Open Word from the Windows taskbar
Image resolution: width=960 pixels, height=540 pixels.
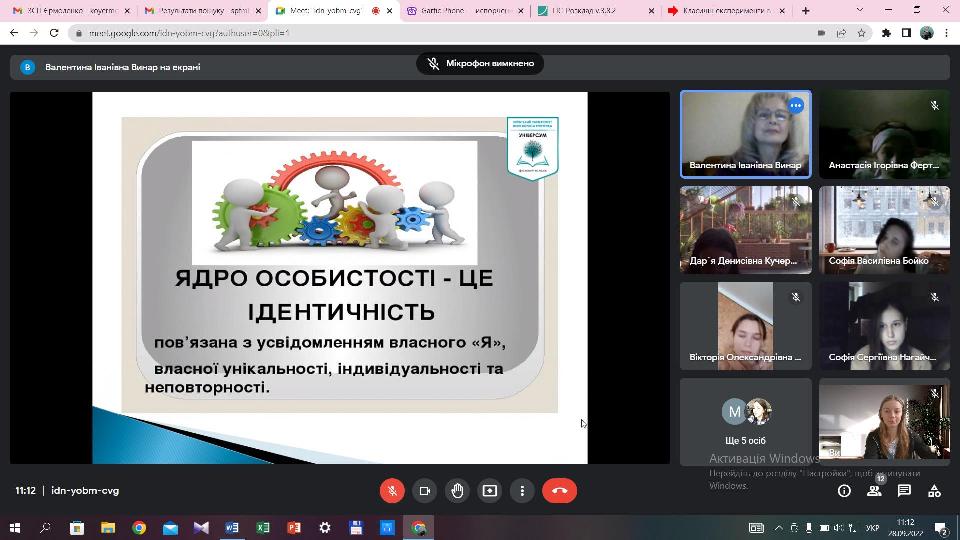tap(232, 527)
